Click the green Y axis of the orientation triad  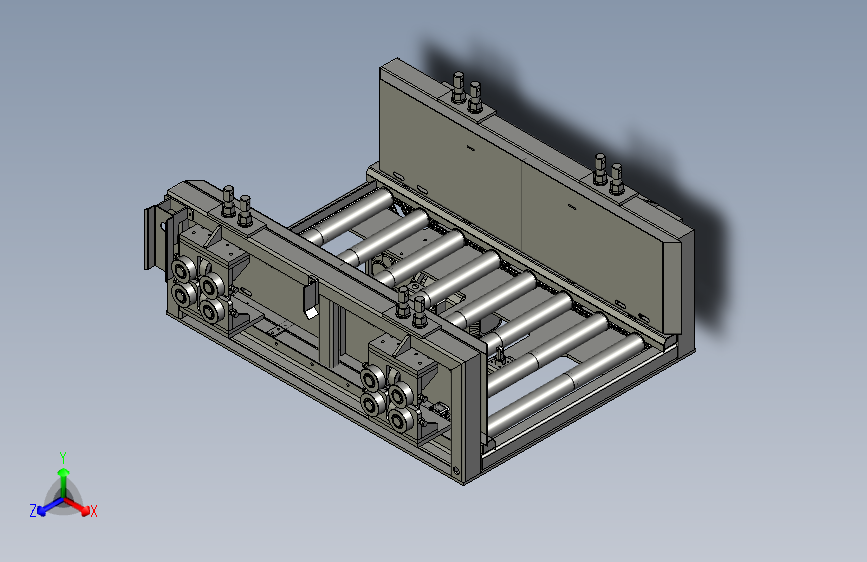(x=64, y=483)
